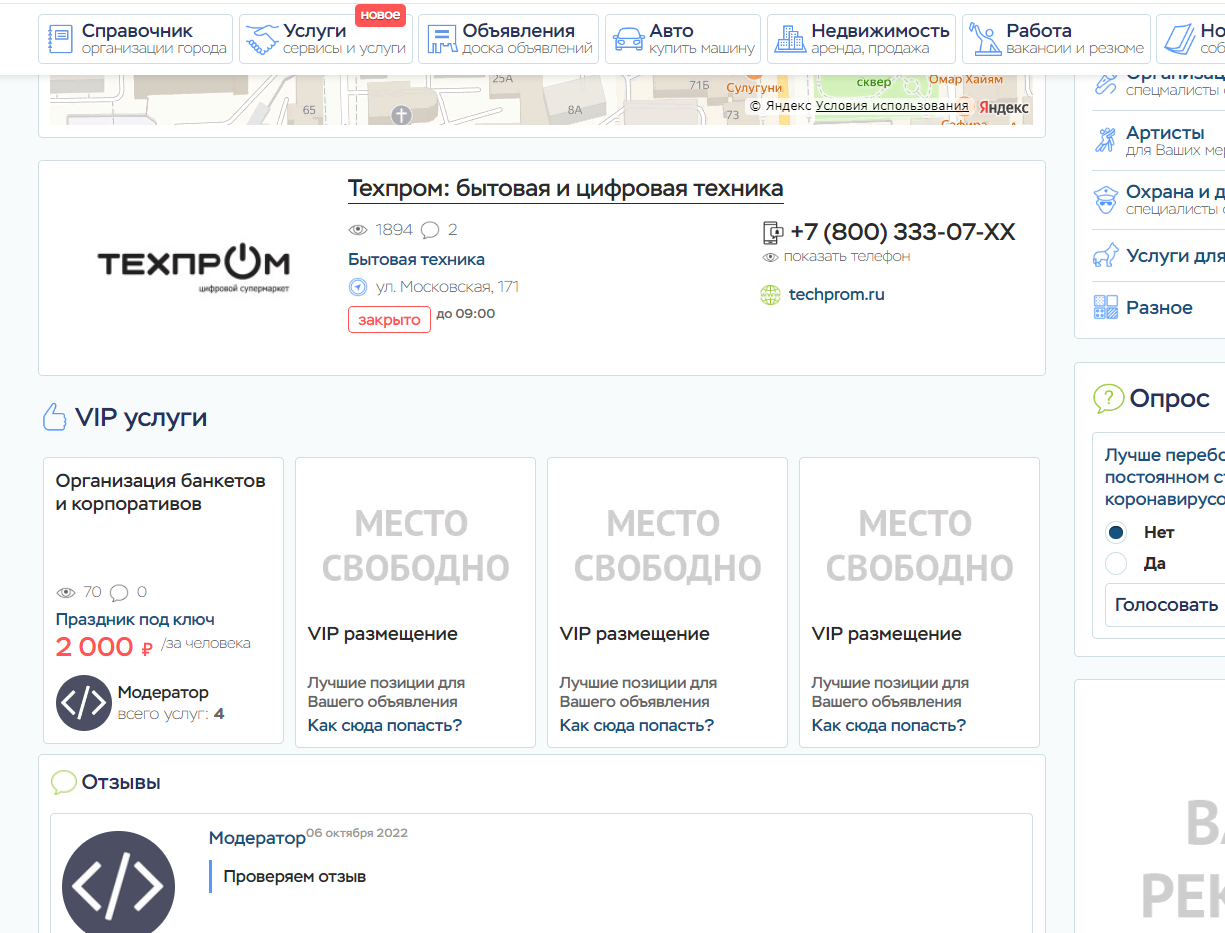Viewport: 1225px width, 933px height.
Task: Click the Недвижимость buildings icon
Action: pos(790,39)
